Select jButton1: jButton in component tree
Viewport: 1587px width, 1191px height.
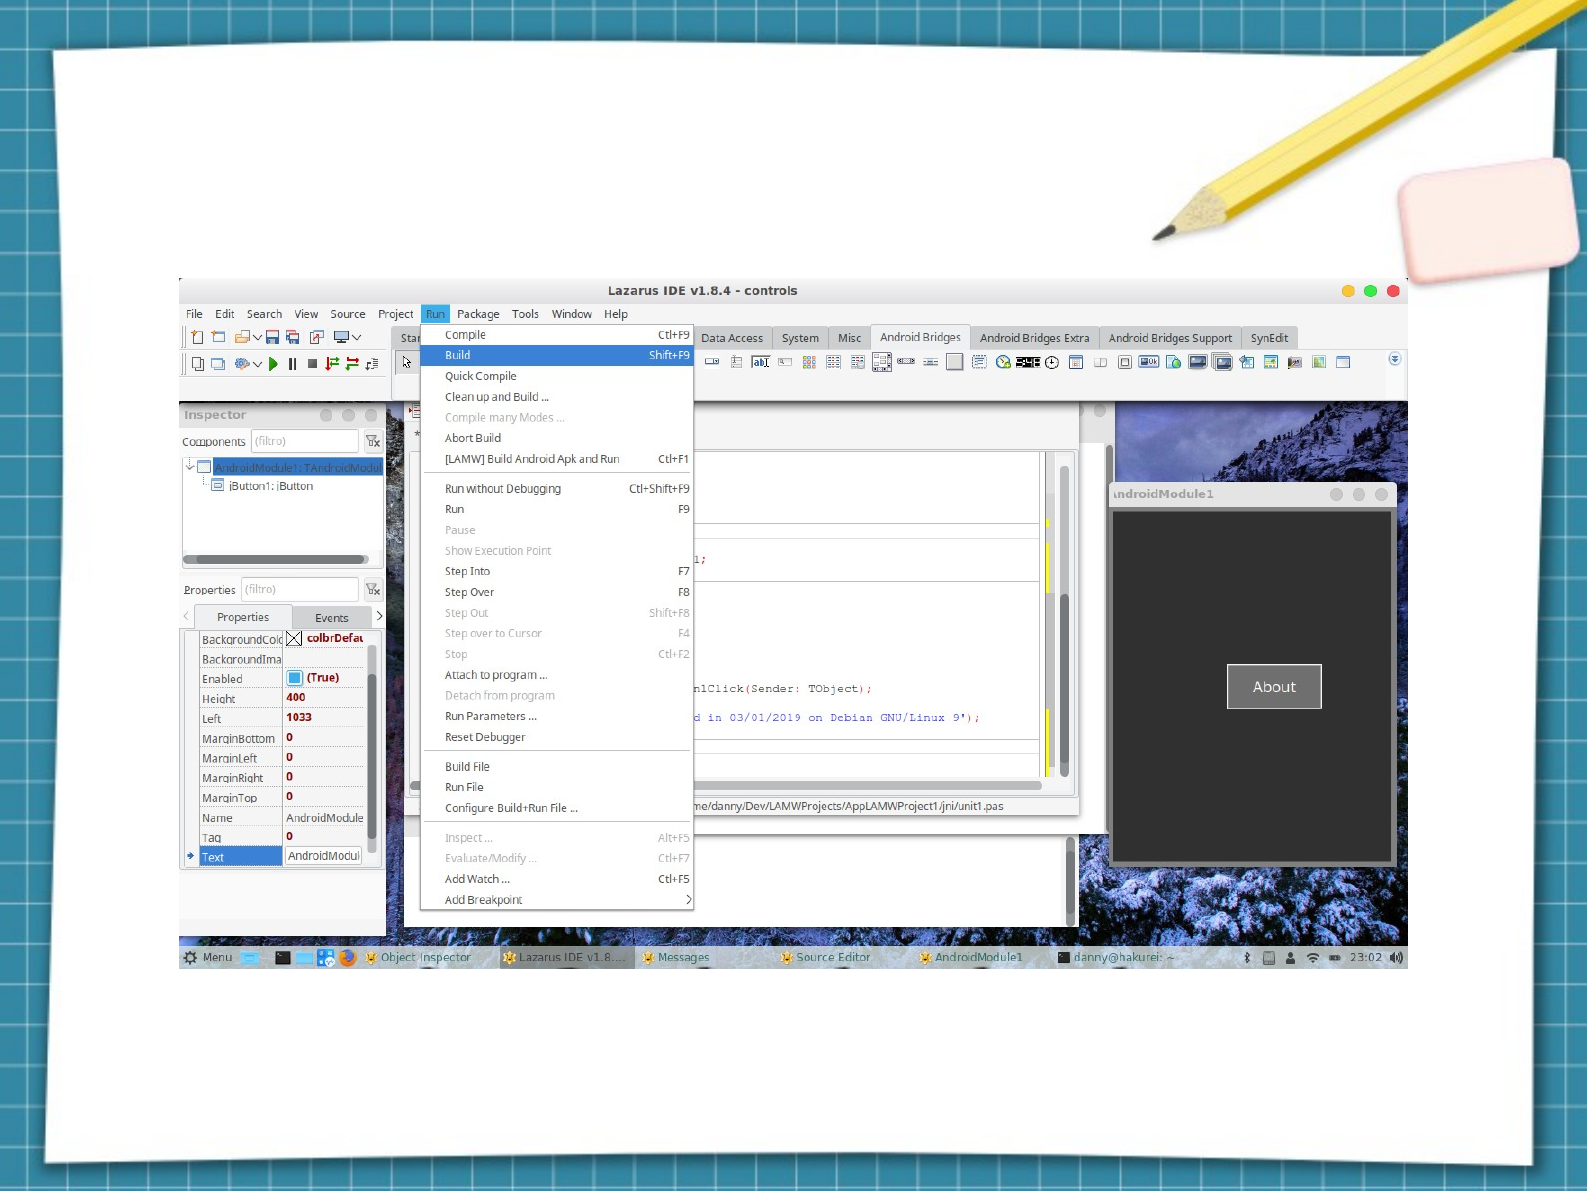pyautogui.click(x=271, y=486)
